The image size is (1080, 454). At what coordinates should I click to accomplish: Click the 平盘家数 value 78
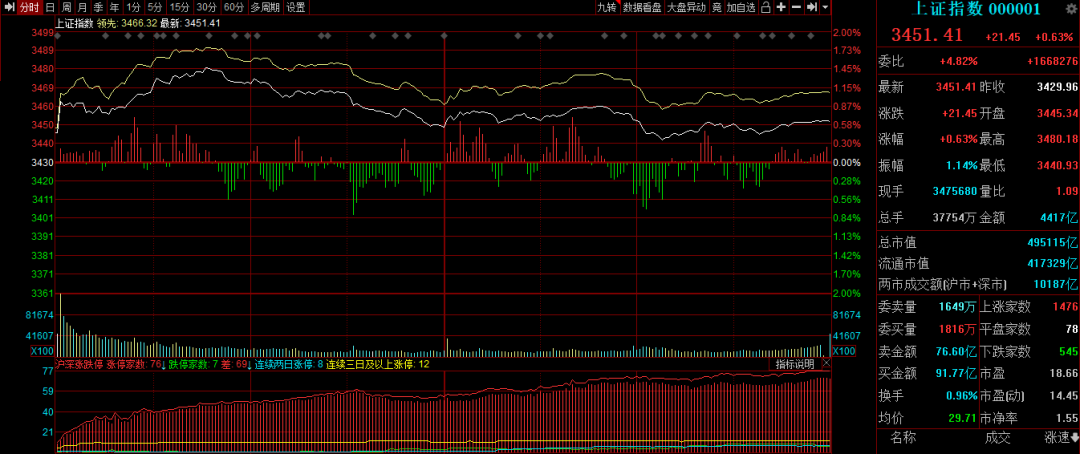(x=1071, y=329)
